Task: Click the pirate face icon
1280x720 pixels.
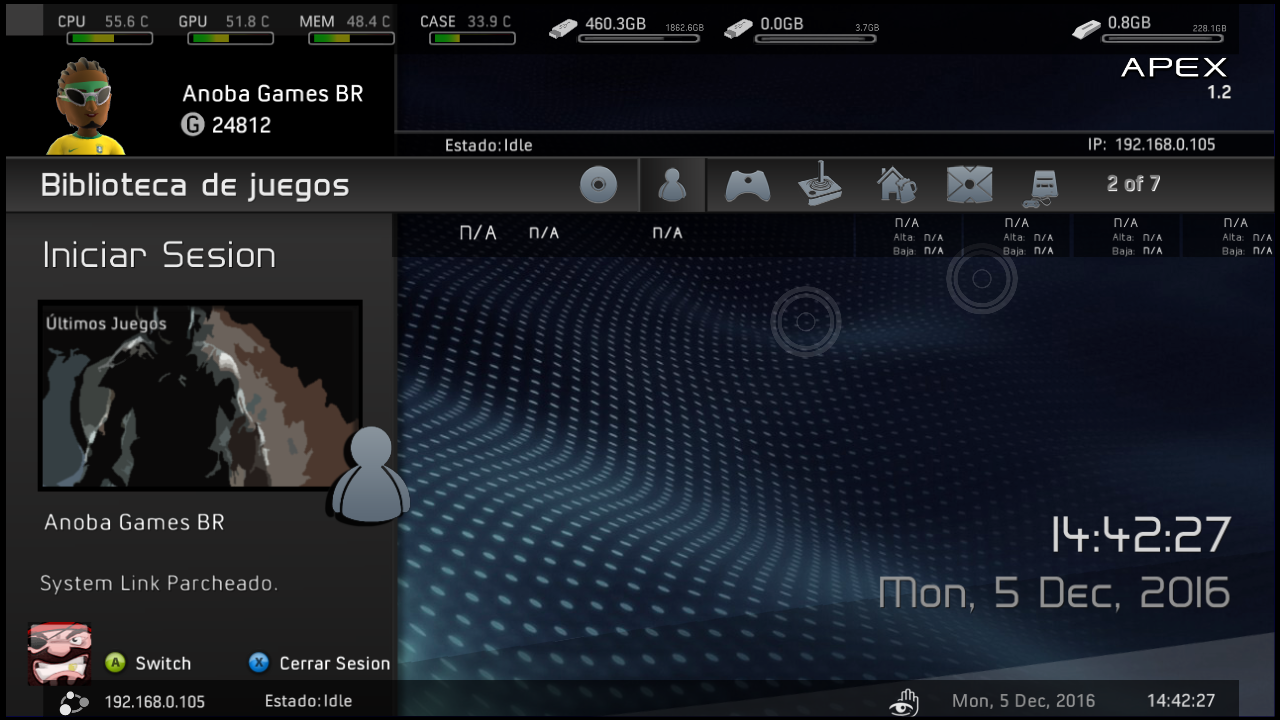Action: point(59,653)
